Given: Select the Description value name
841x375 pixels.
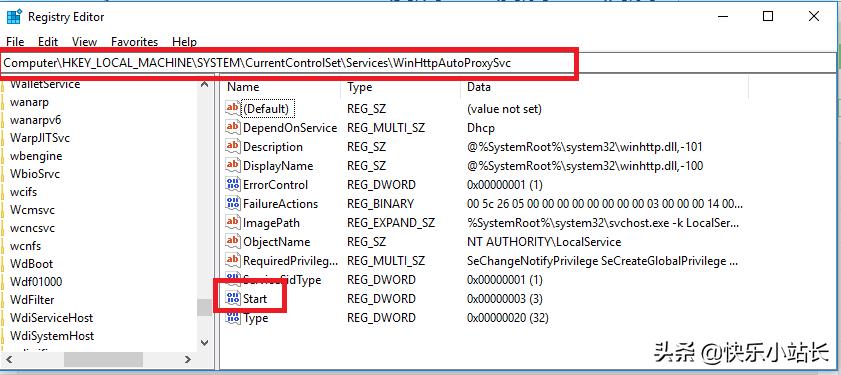Looking at the screenshot, I should [x=273, y=146].
